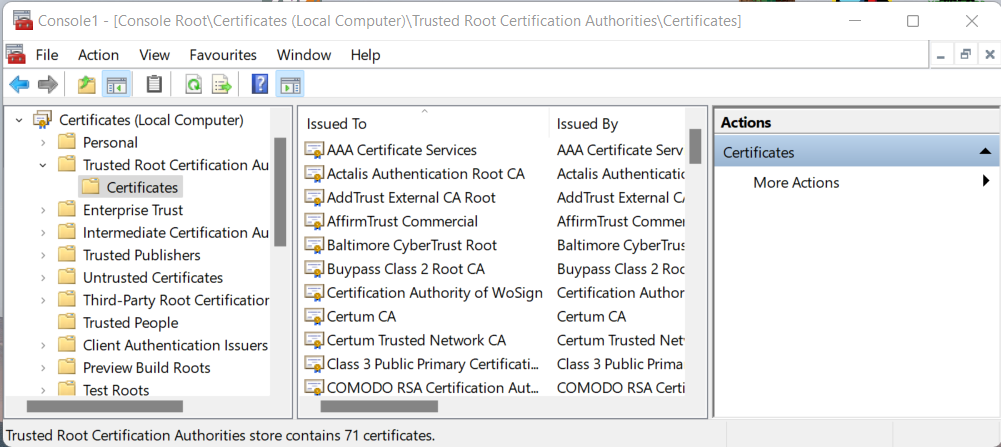Expand Third-Party Root Certification node

pos(43,300)
